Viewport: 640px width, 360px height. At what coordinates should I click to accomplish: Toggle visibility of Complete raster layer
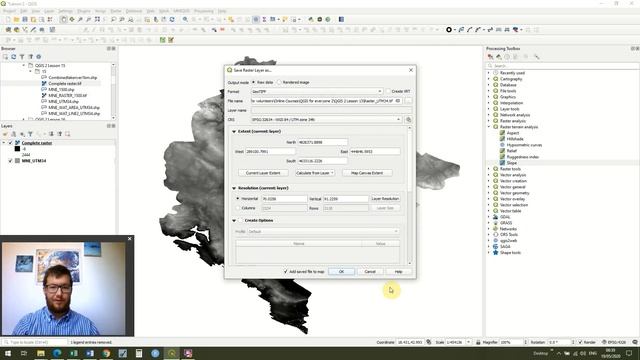click(x=11, y=143)
